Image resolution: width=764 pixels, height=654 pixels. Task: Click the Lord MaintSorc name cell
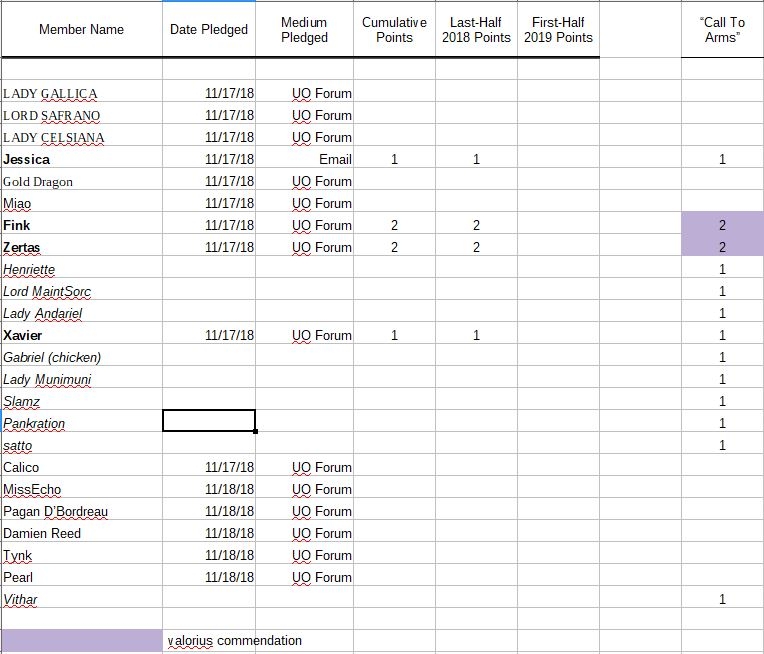tap(81, 289)
